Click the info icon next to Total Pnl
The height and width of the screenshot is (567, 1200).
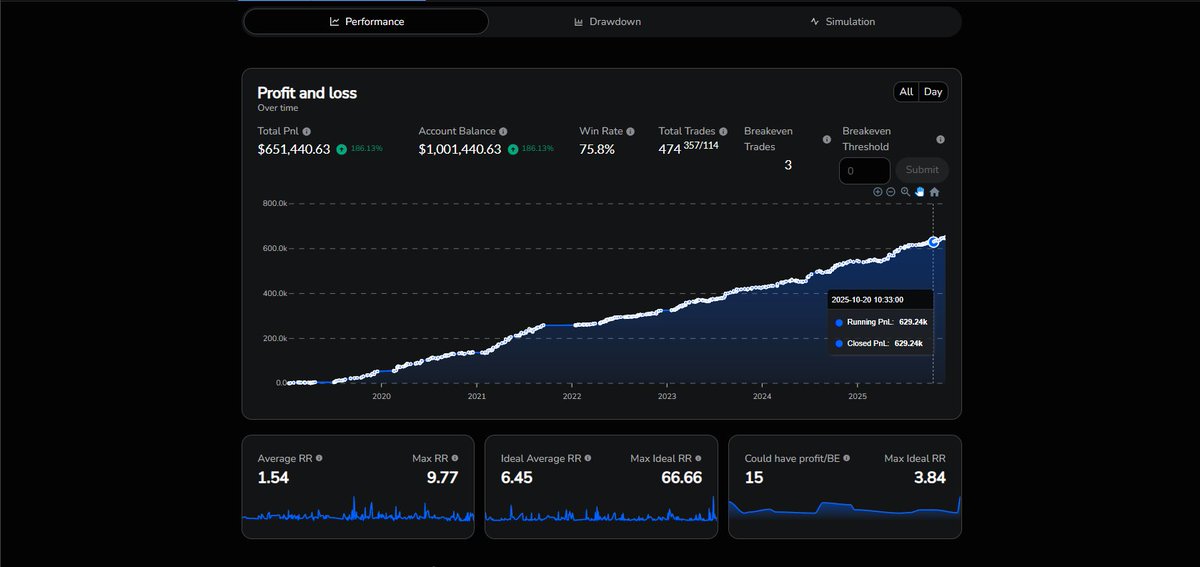[307, 131]
